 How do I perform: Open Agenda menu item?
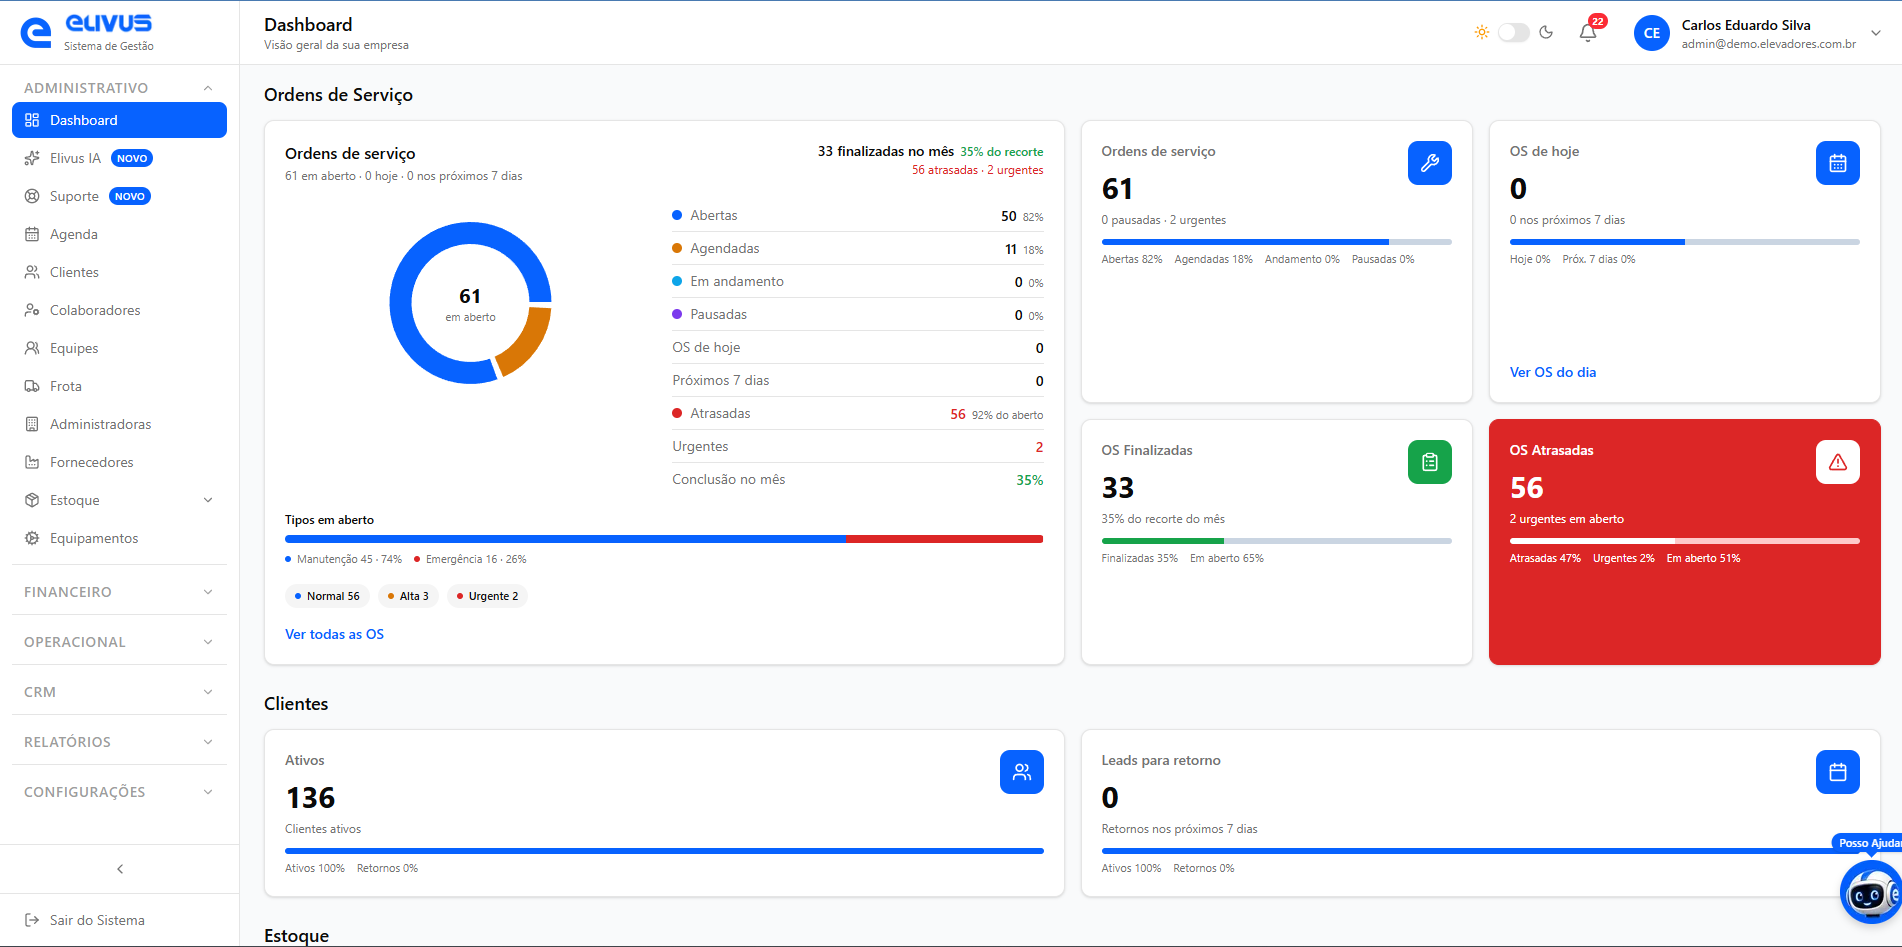pos(119,234)
